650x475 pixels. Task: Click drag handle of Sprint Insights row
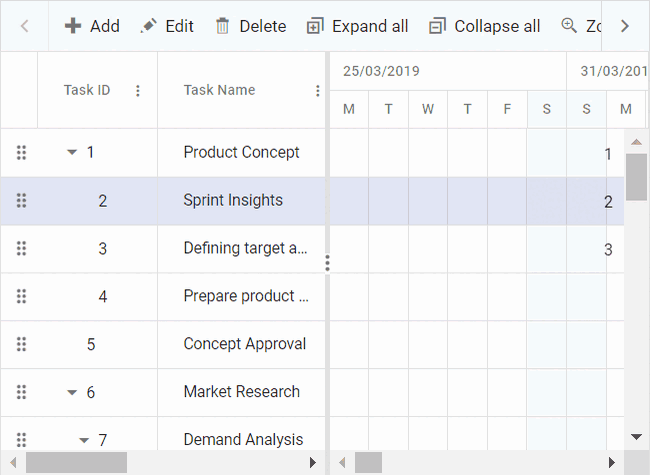tap(22, 201)
